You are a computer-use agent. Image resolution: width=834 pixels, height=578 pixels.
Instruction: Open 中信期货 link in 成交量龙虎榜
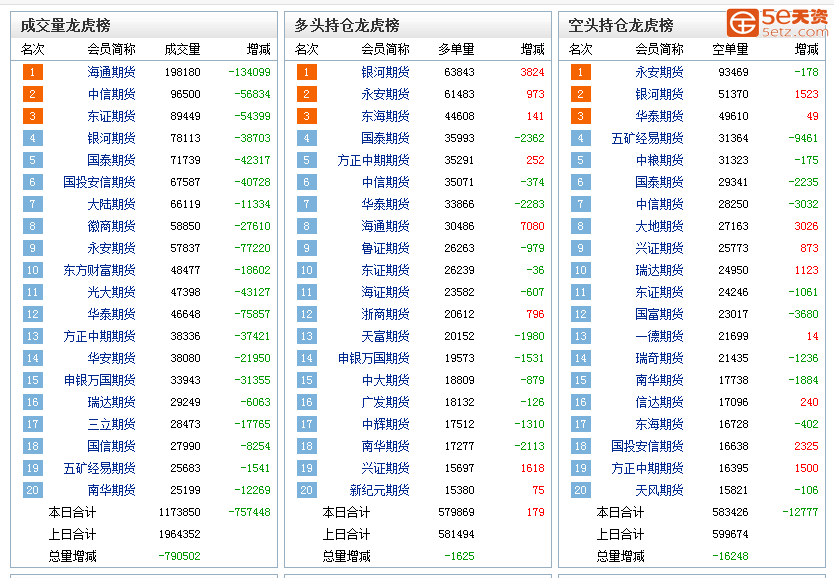pyautogui.click(x=111, y=94)
